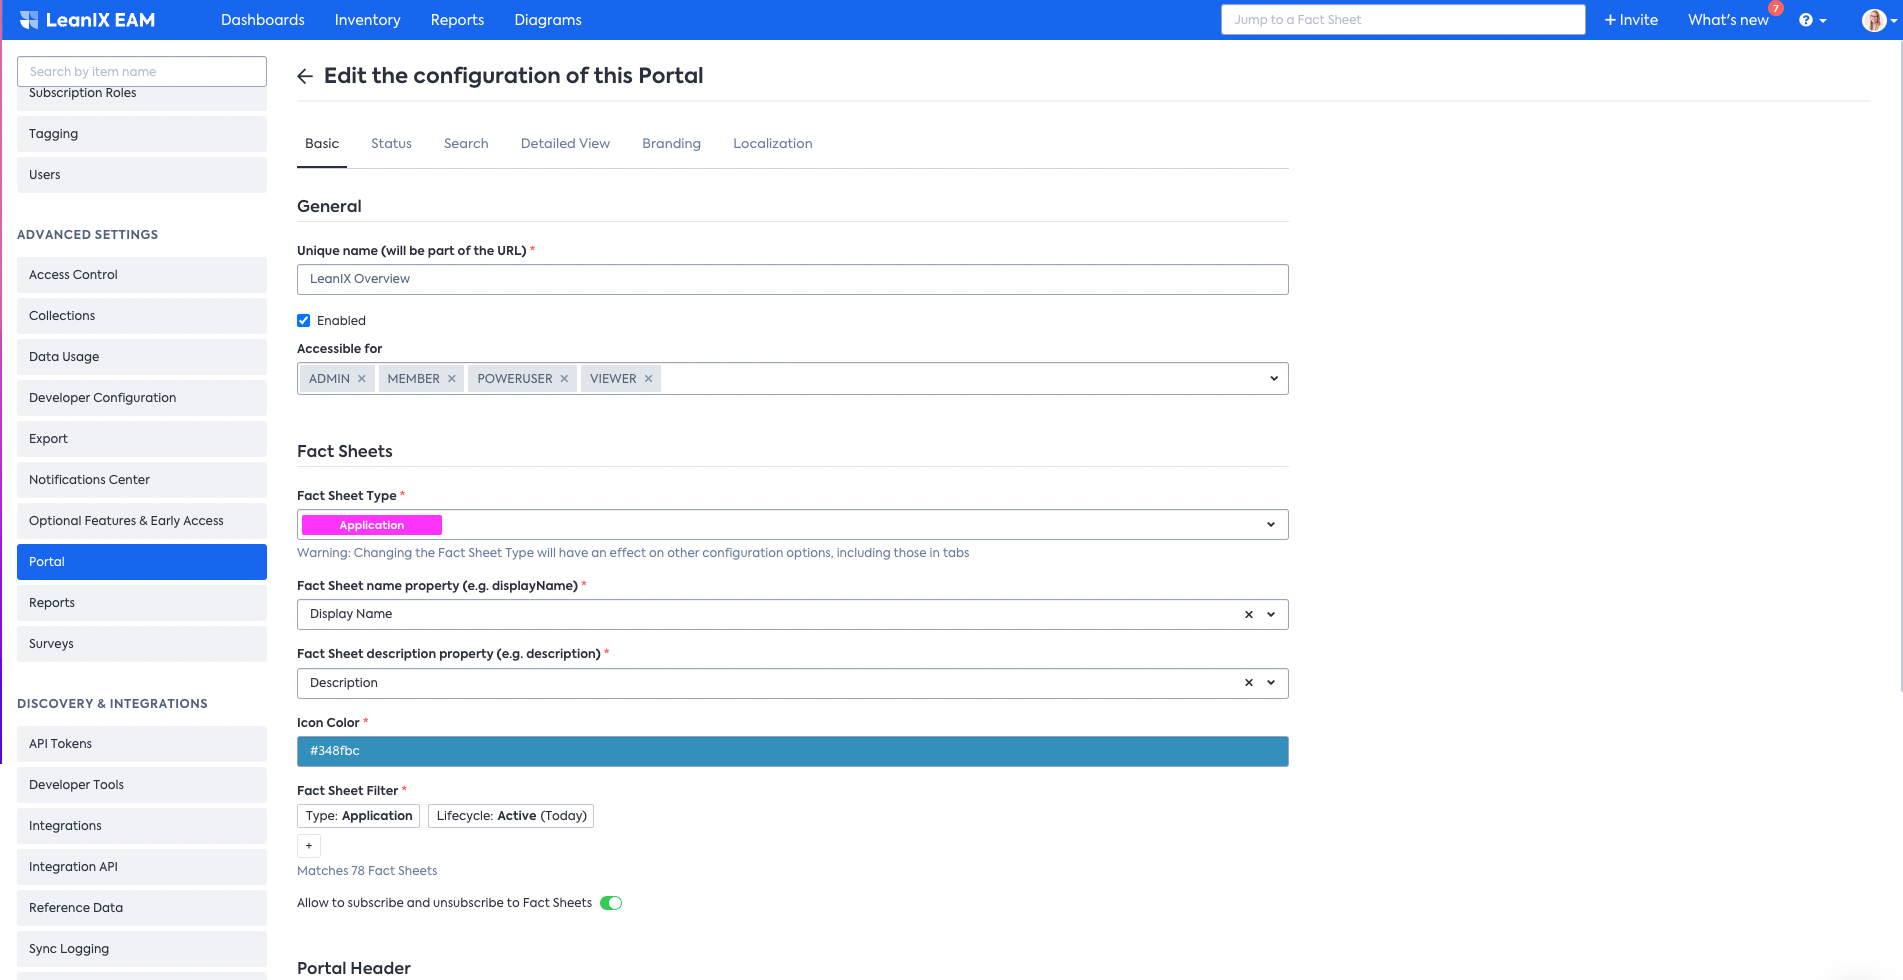Open Reports in the admin sidebar
Viewport: 1903px width, 980px height.
(142, 603)
